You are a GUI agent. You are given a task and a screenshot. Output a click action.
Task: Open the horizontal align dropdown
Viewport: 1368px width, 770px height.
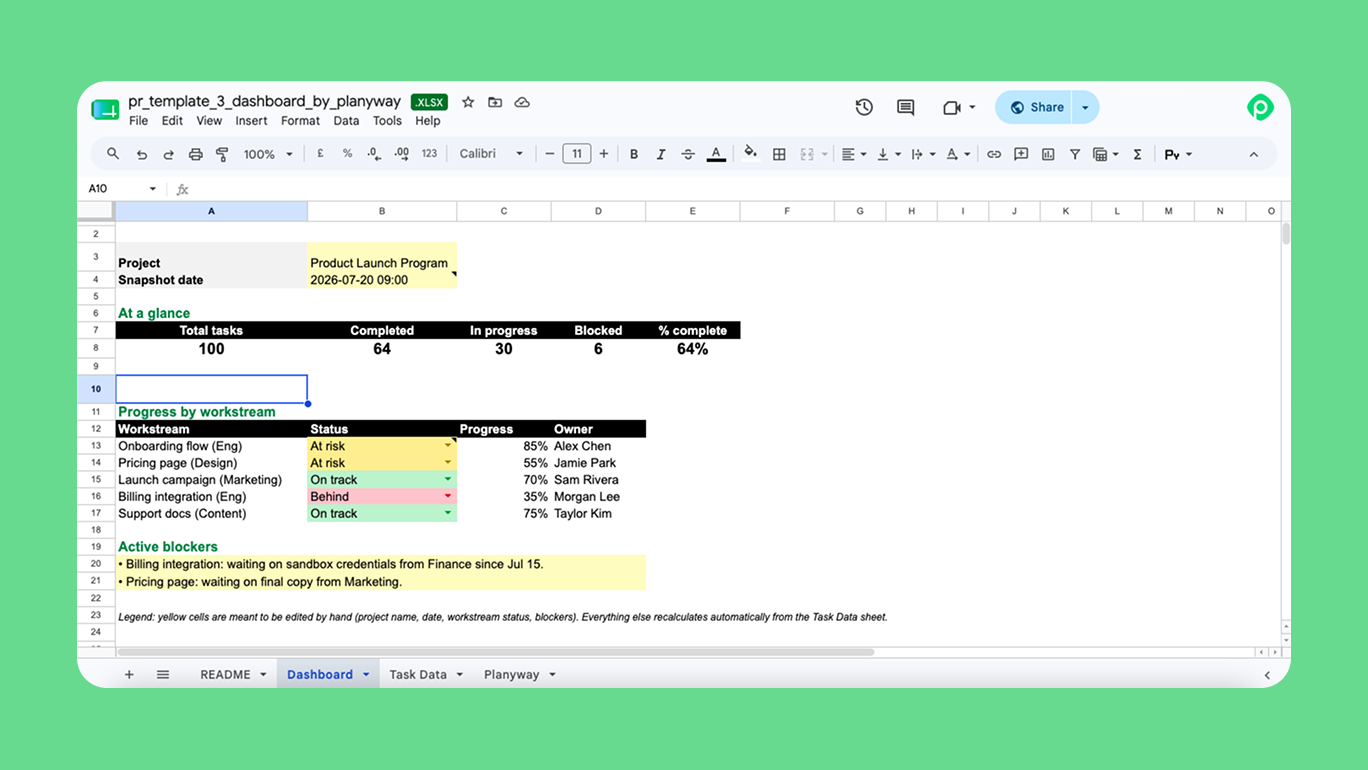click(x=853, y=154)
